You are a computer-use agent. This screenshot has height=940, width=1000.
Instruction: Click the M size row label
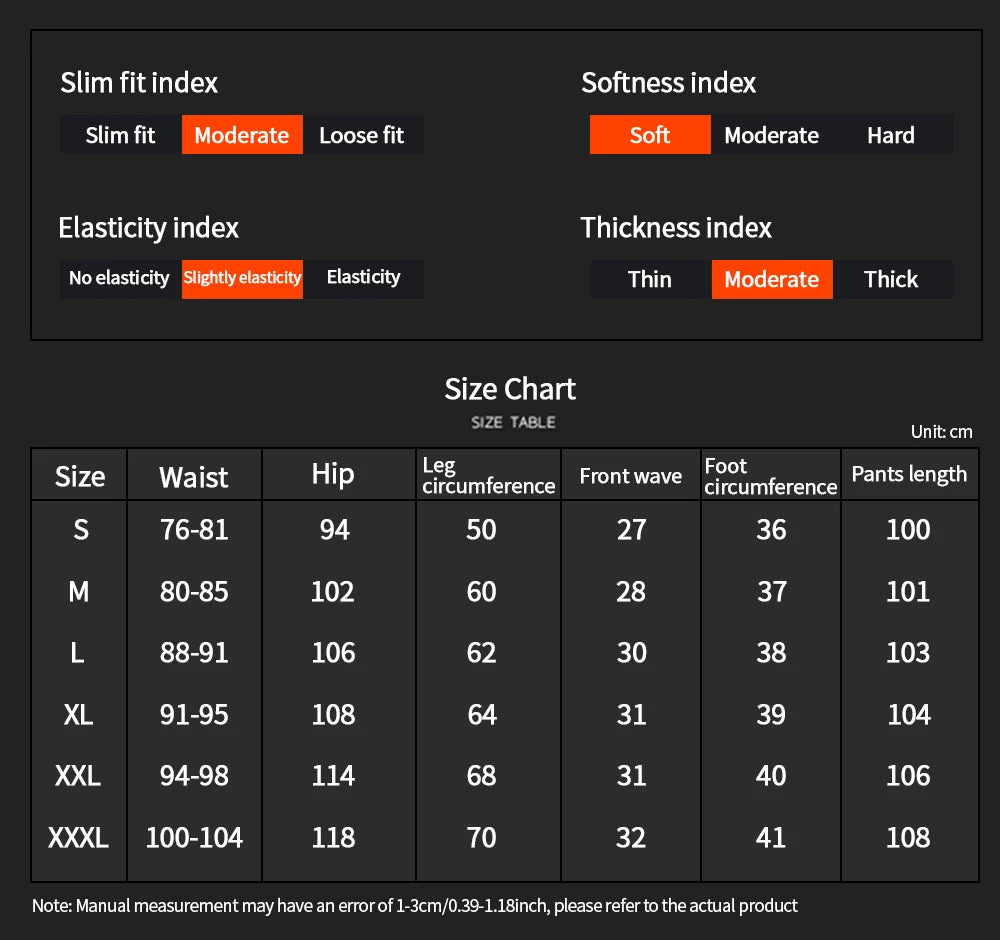79,591
